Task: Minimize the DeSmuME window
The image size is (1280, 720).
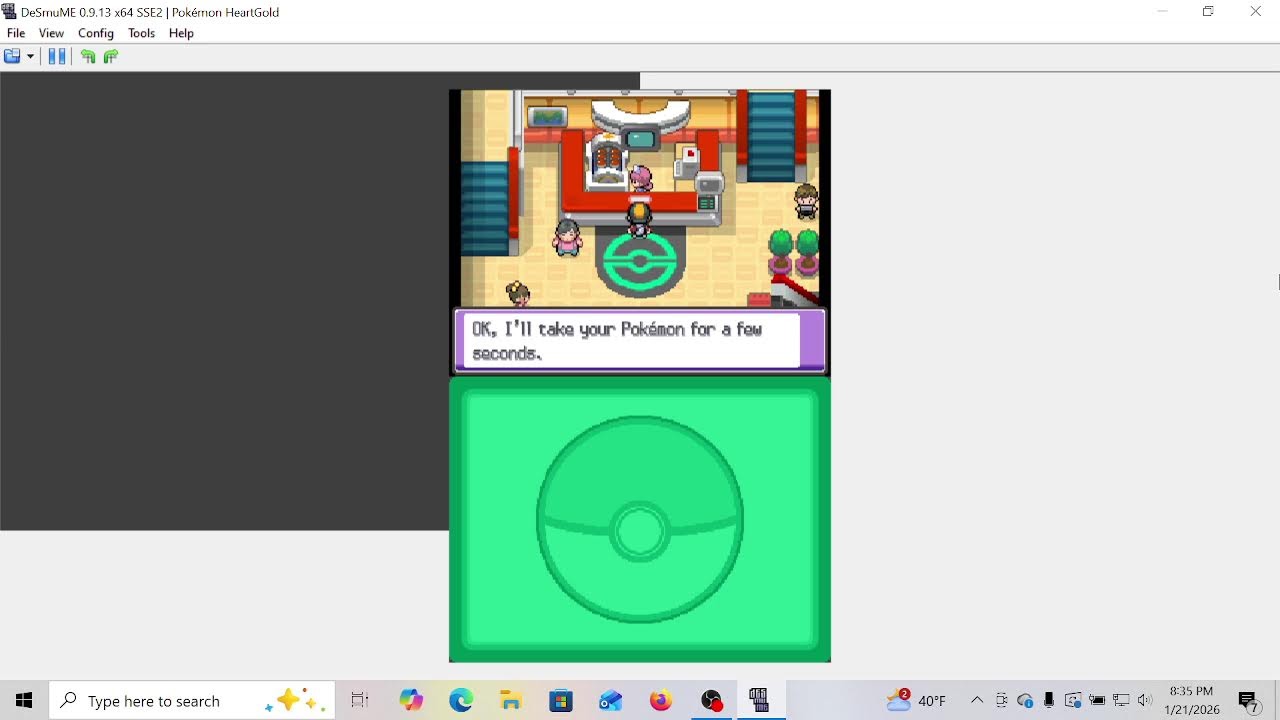Action: pos(1162,12)
